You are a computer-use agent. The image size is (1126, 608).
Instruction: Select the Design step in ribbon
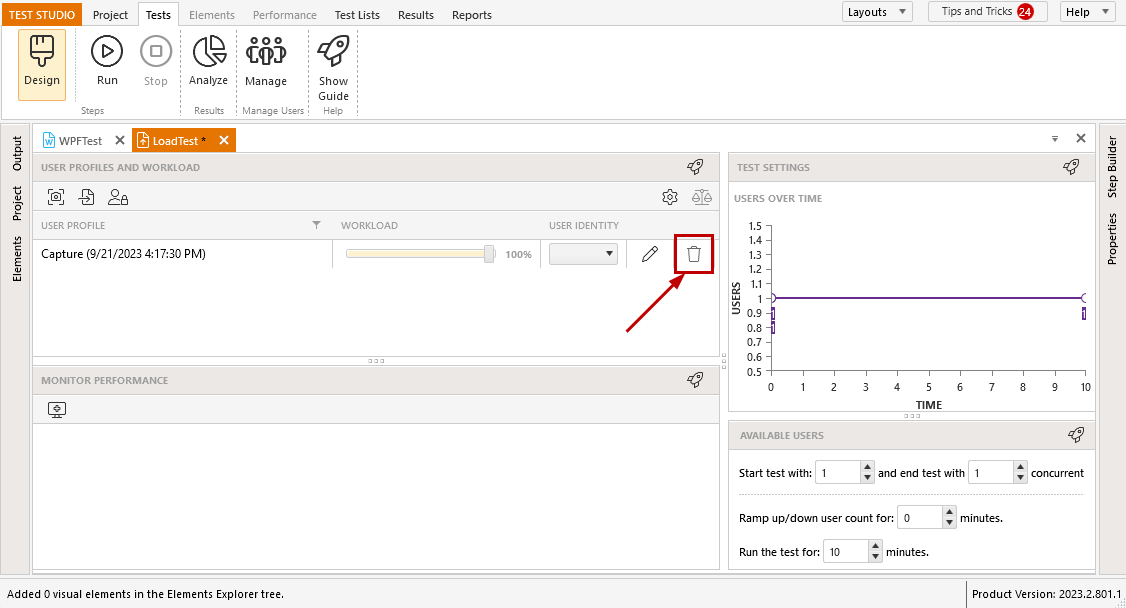point(42,64)
